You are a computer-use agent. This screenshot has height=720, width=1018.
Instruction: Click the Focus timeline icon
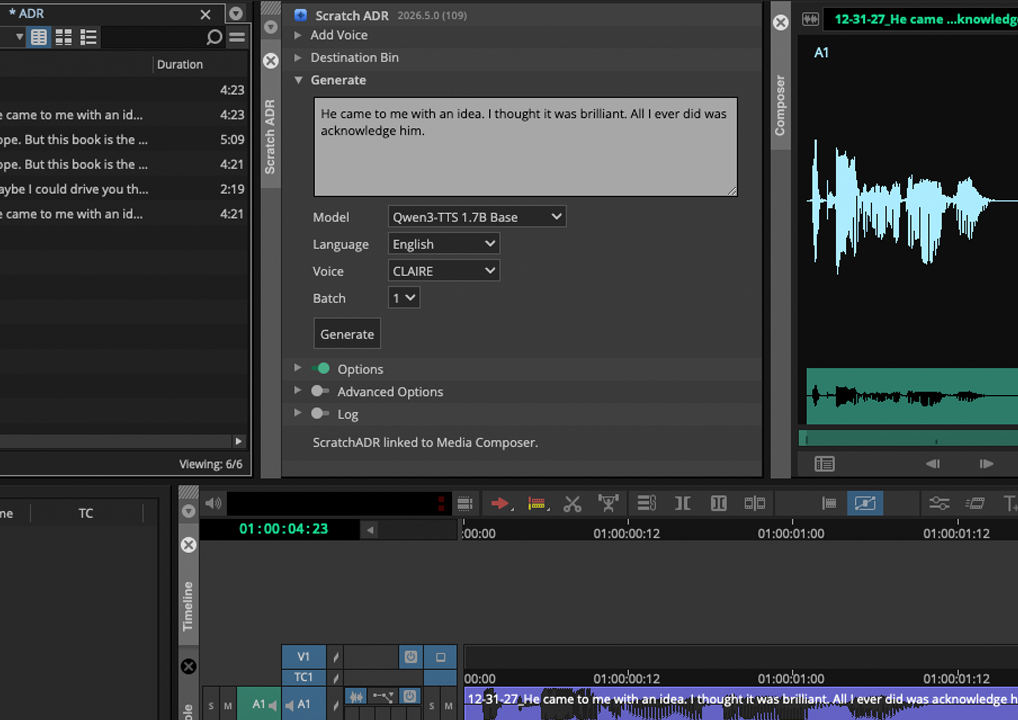(x=647, y=503)
